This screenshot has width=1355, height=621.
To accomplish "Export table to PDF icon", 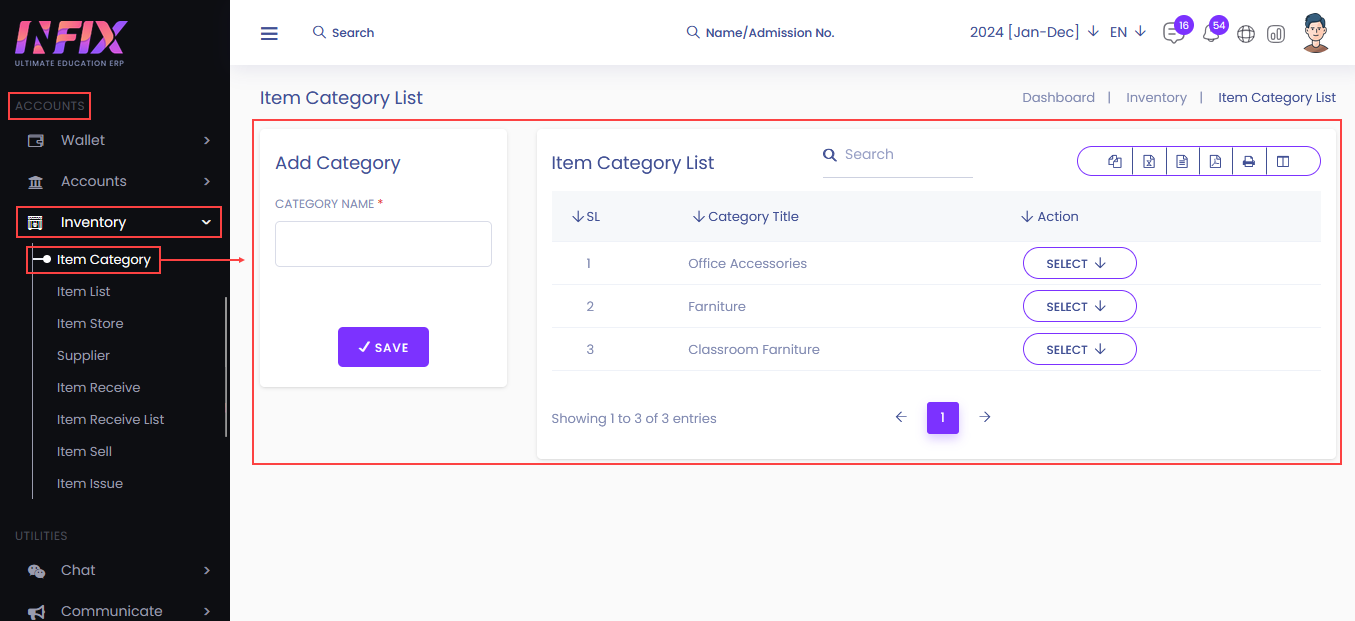I will tap(1215, 161).
